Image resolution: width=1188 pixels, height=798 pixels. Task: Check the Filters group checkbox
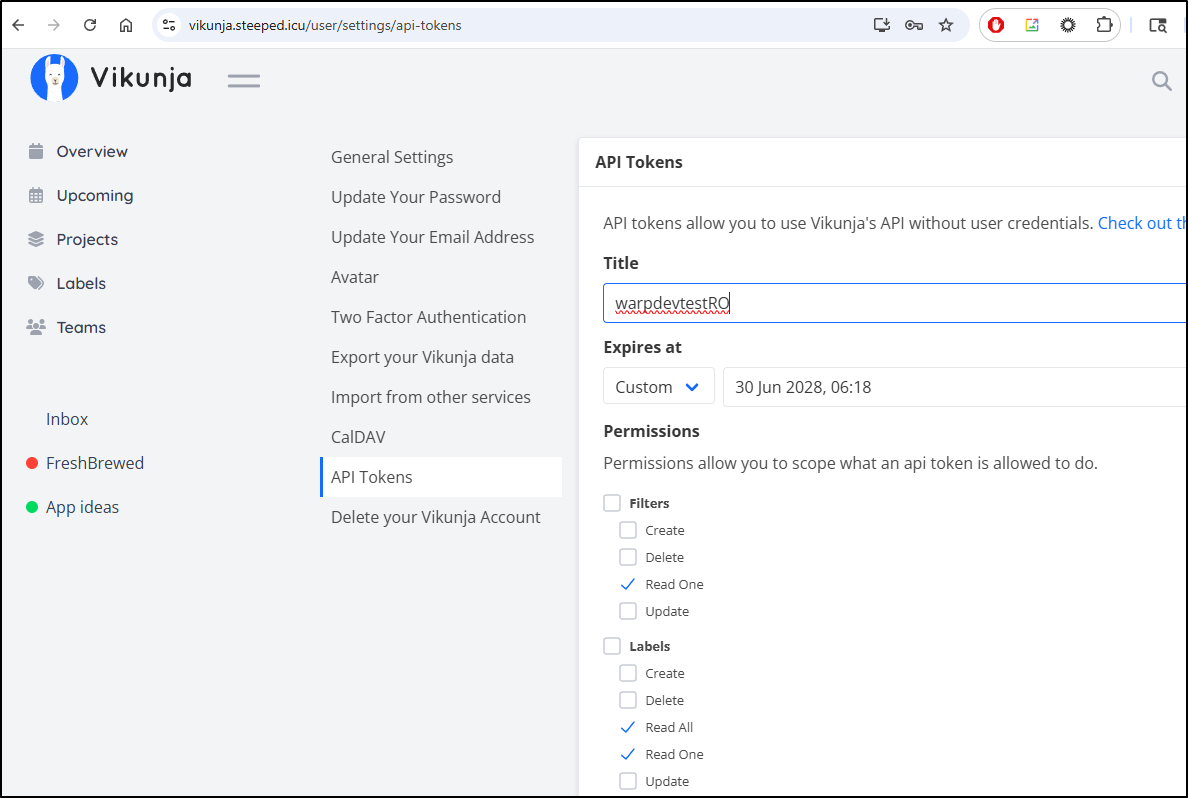pos(612,503)
